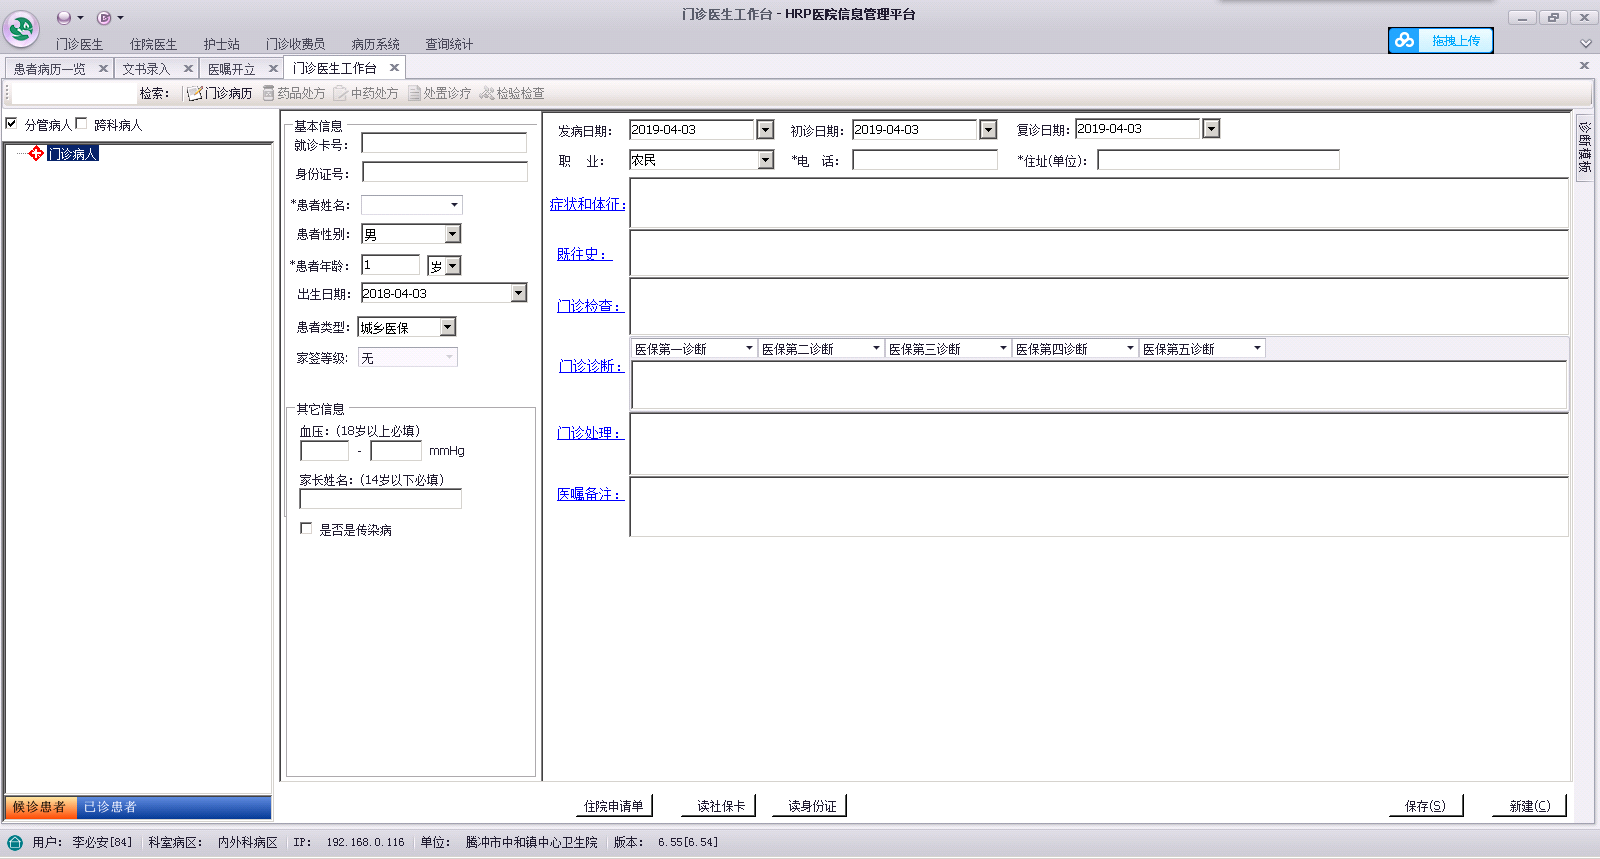Close the 文书录入 tab

coord(188,69)
